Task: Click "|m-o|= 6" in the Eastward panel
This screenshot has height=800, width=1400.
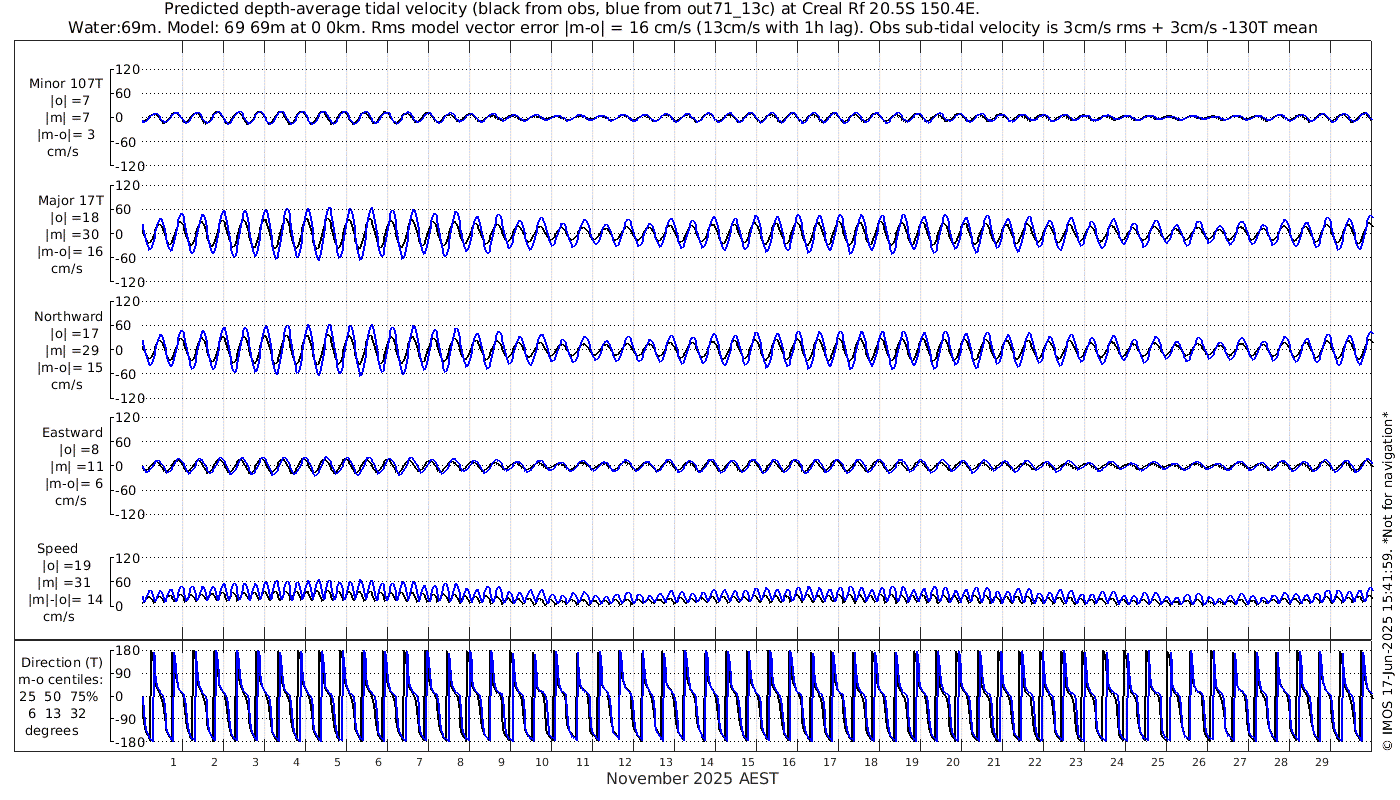Action: point(74,484)
